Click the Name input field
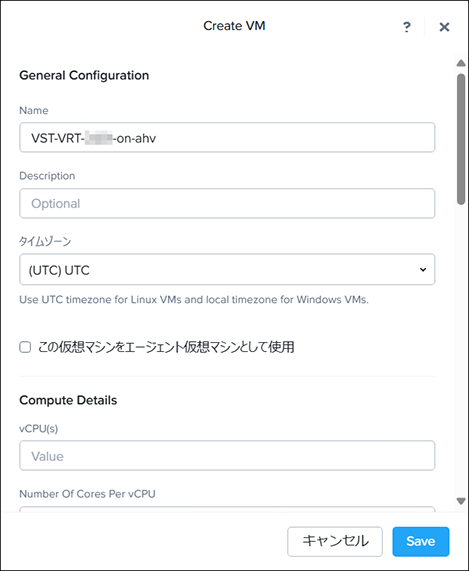The width and height of the screenshot is (469, 571). (227, 138)
